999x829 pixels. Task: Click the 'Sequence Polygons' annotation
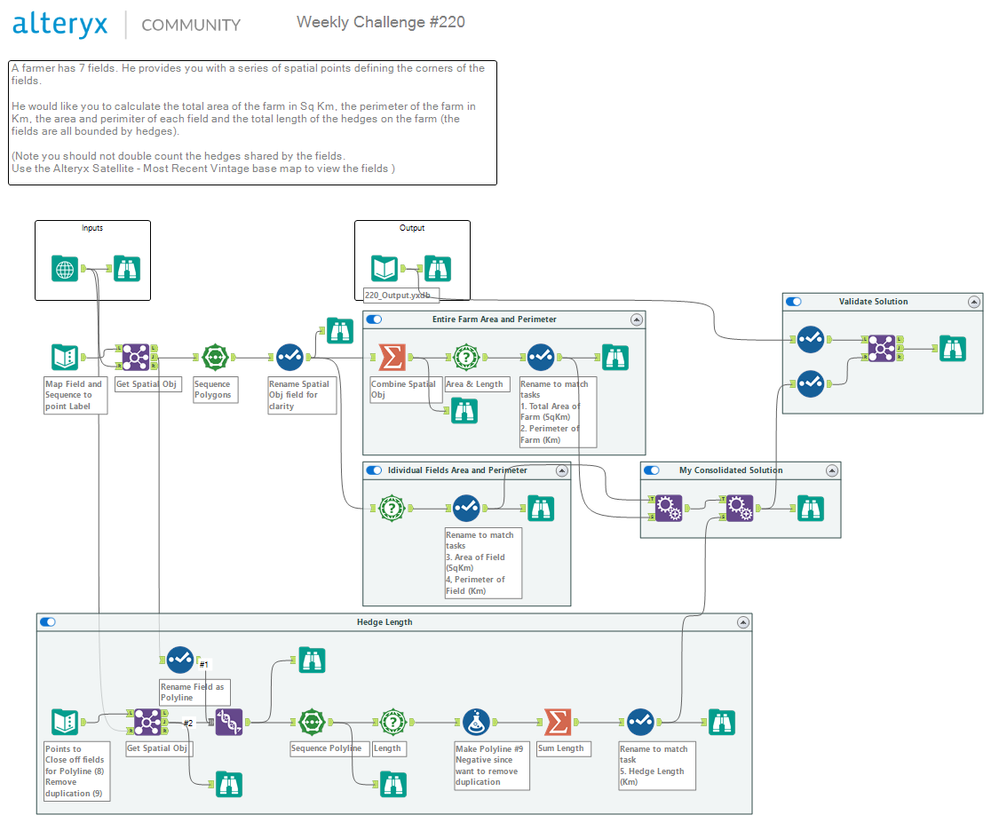[x=216, y=389]
